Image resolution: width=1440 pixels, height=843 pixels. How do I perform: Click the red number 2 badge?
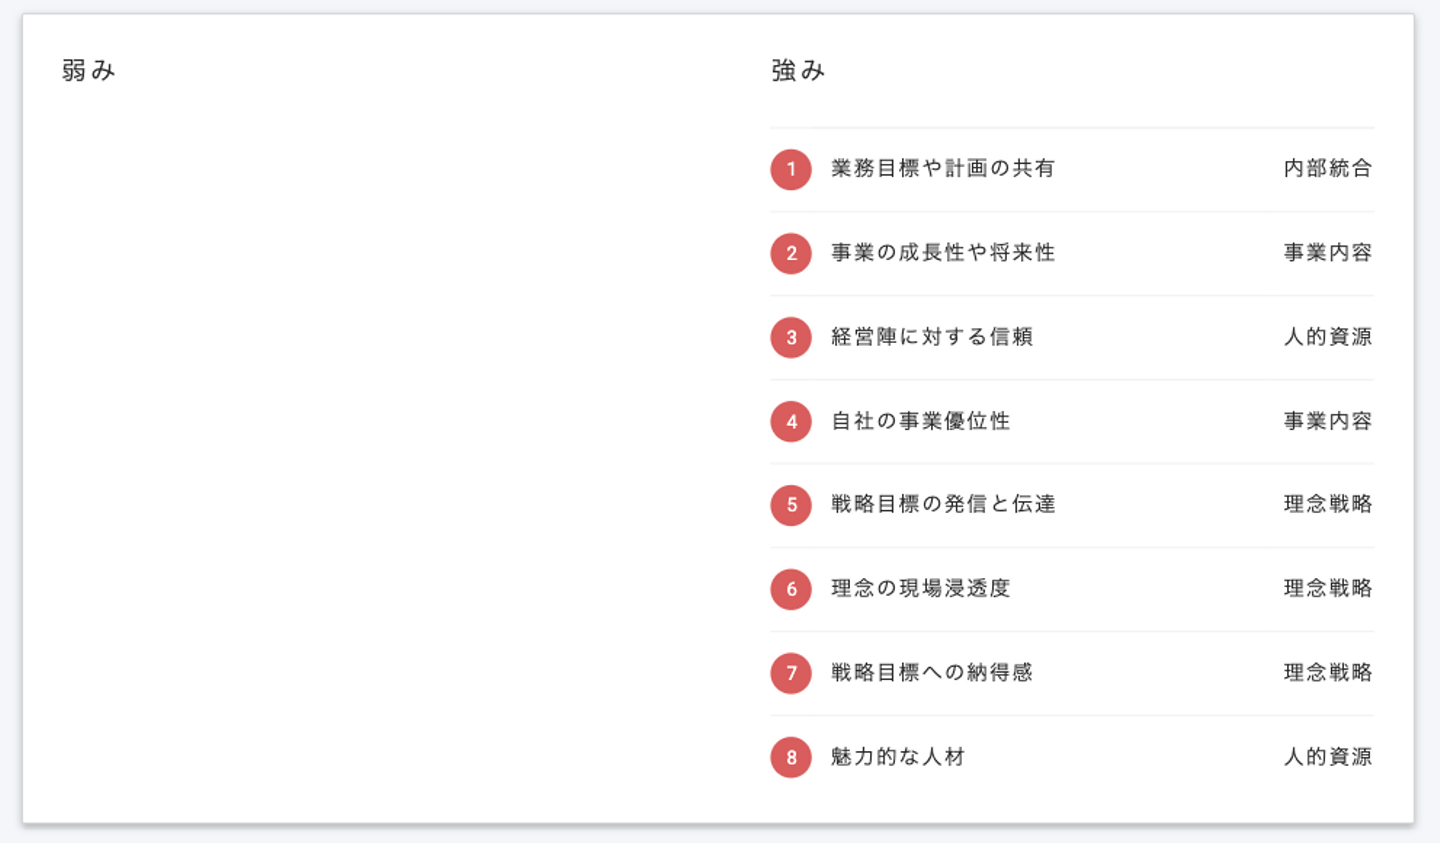tap(791, 253)
